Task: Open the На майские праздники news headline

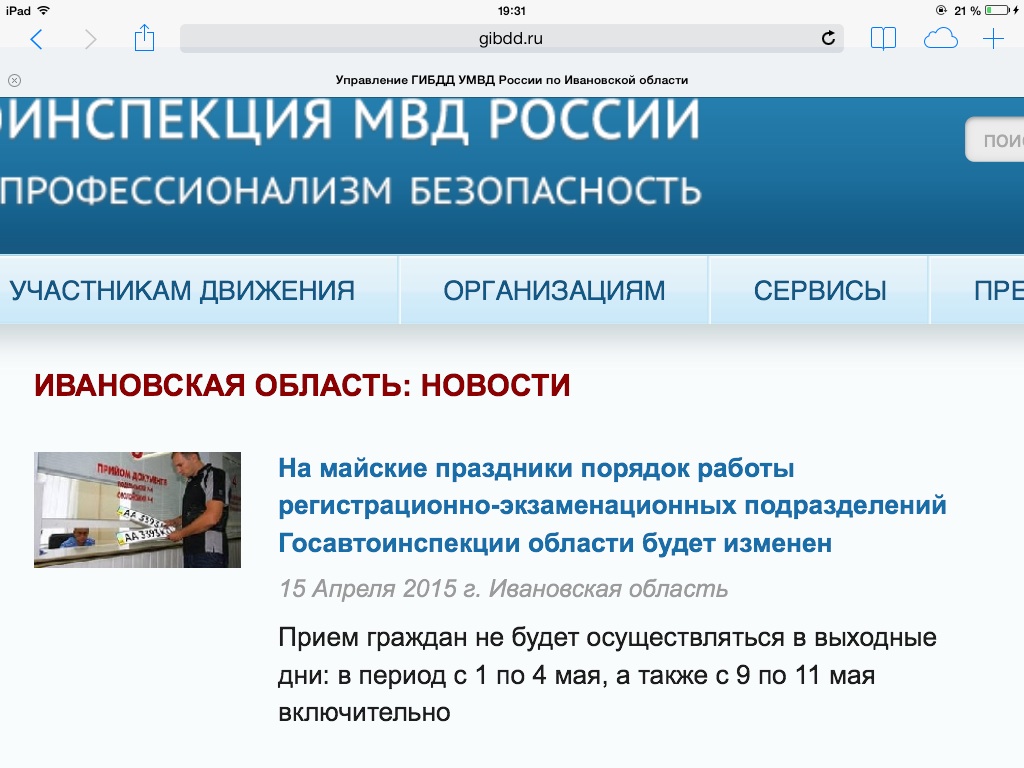Action: pyautogui.click(x=612, y=506)
